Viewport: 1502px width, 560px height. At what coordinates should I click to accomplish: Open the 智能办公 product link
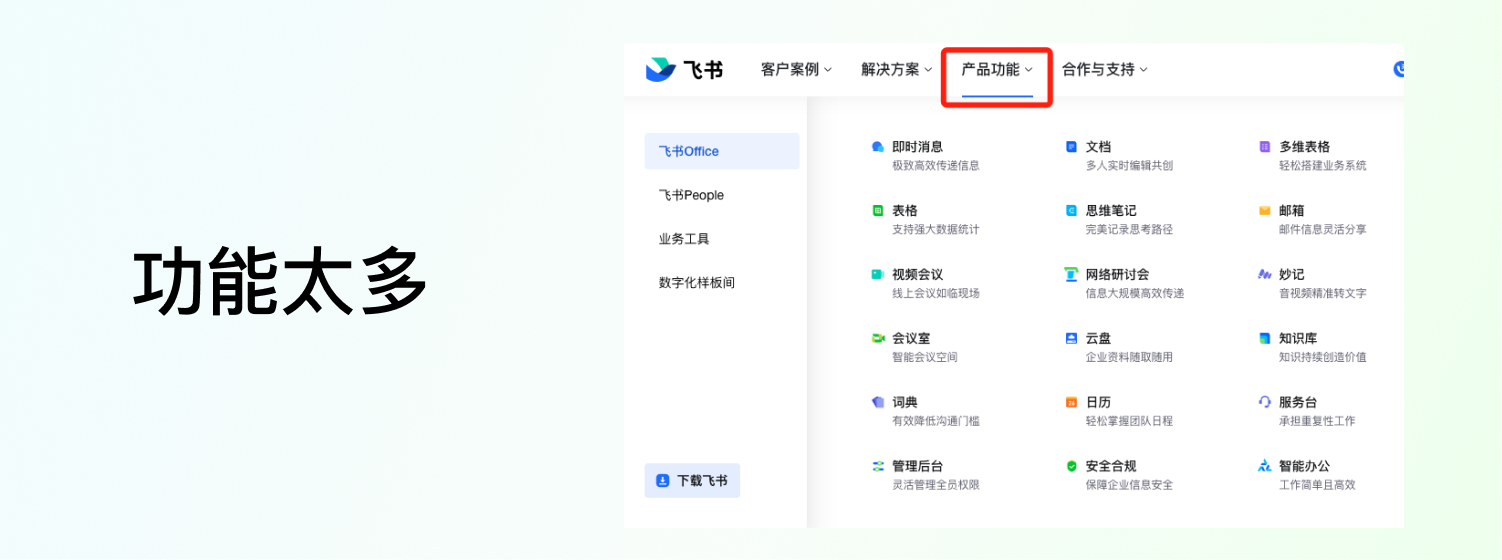[x=1304, y=467]
